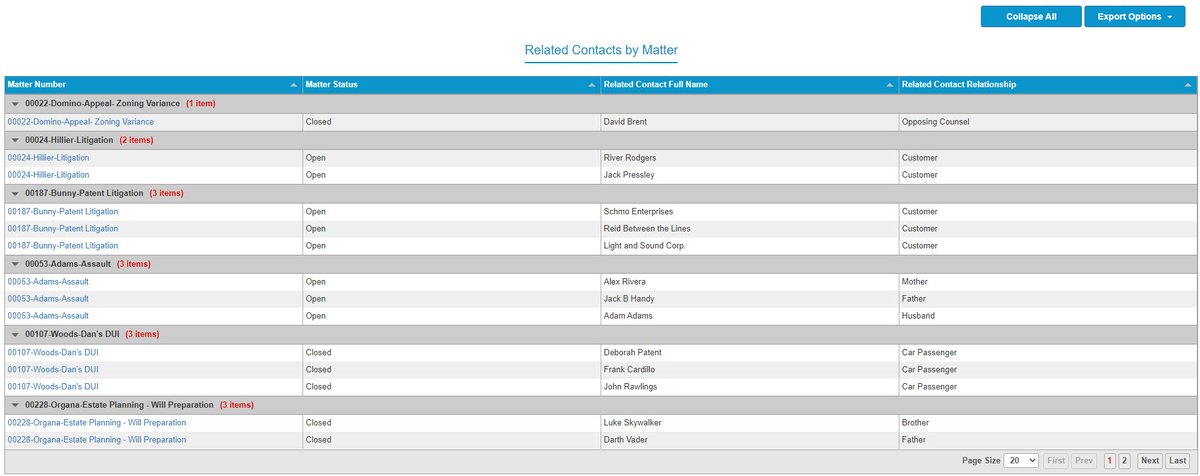Sort by Related Contact Full Name arrow
1200x476 pixels.
pos(890,85)
